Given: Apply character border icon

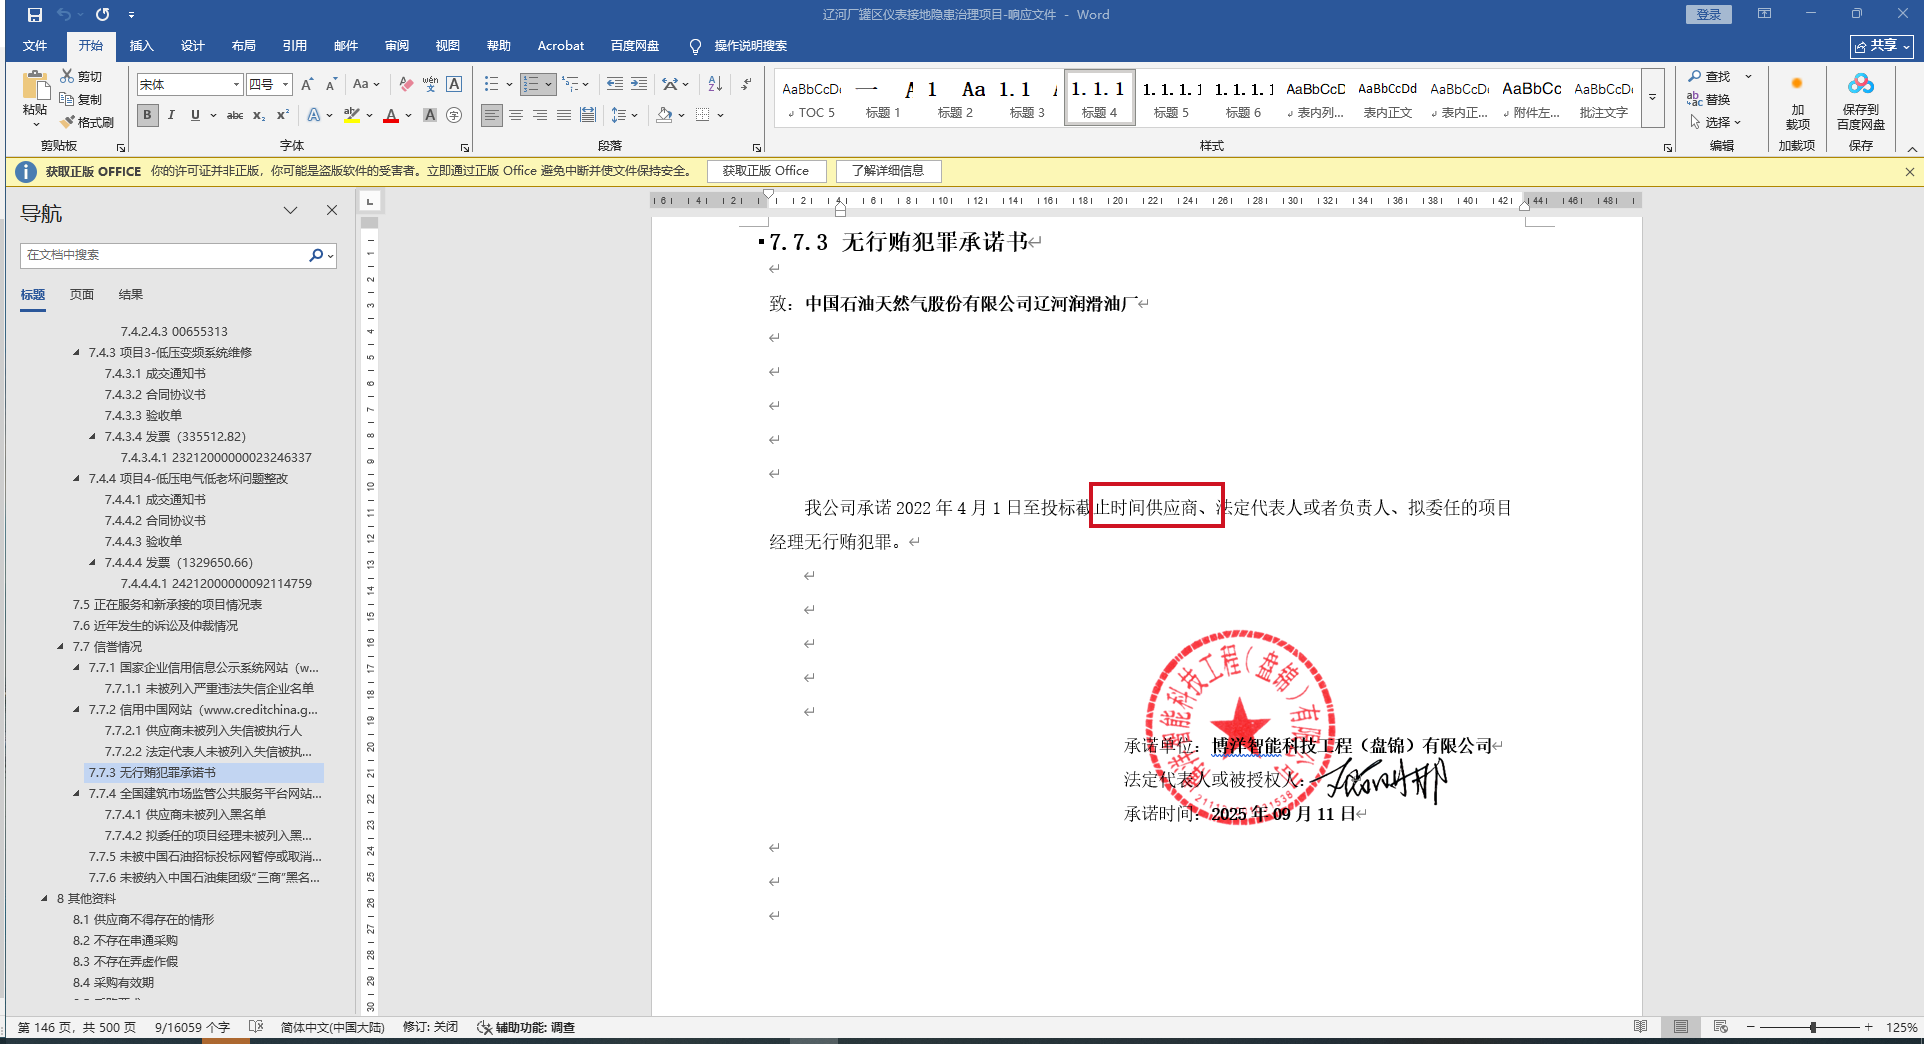Looking at the screenshot, I should pyautogui.click(x=454, y=85).
